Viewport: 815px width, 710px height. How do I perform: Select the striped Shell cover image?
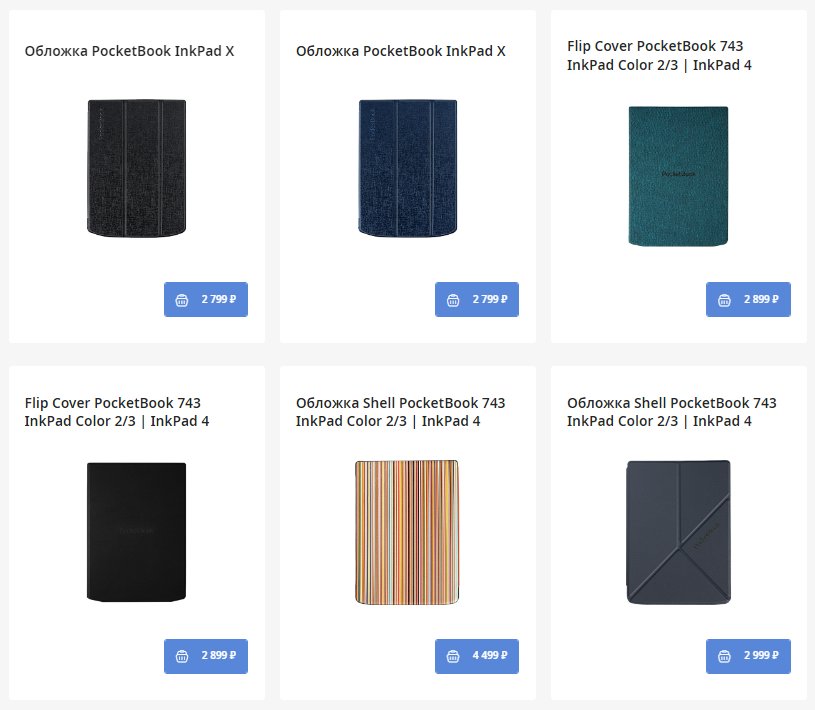[x=408, y=531]
